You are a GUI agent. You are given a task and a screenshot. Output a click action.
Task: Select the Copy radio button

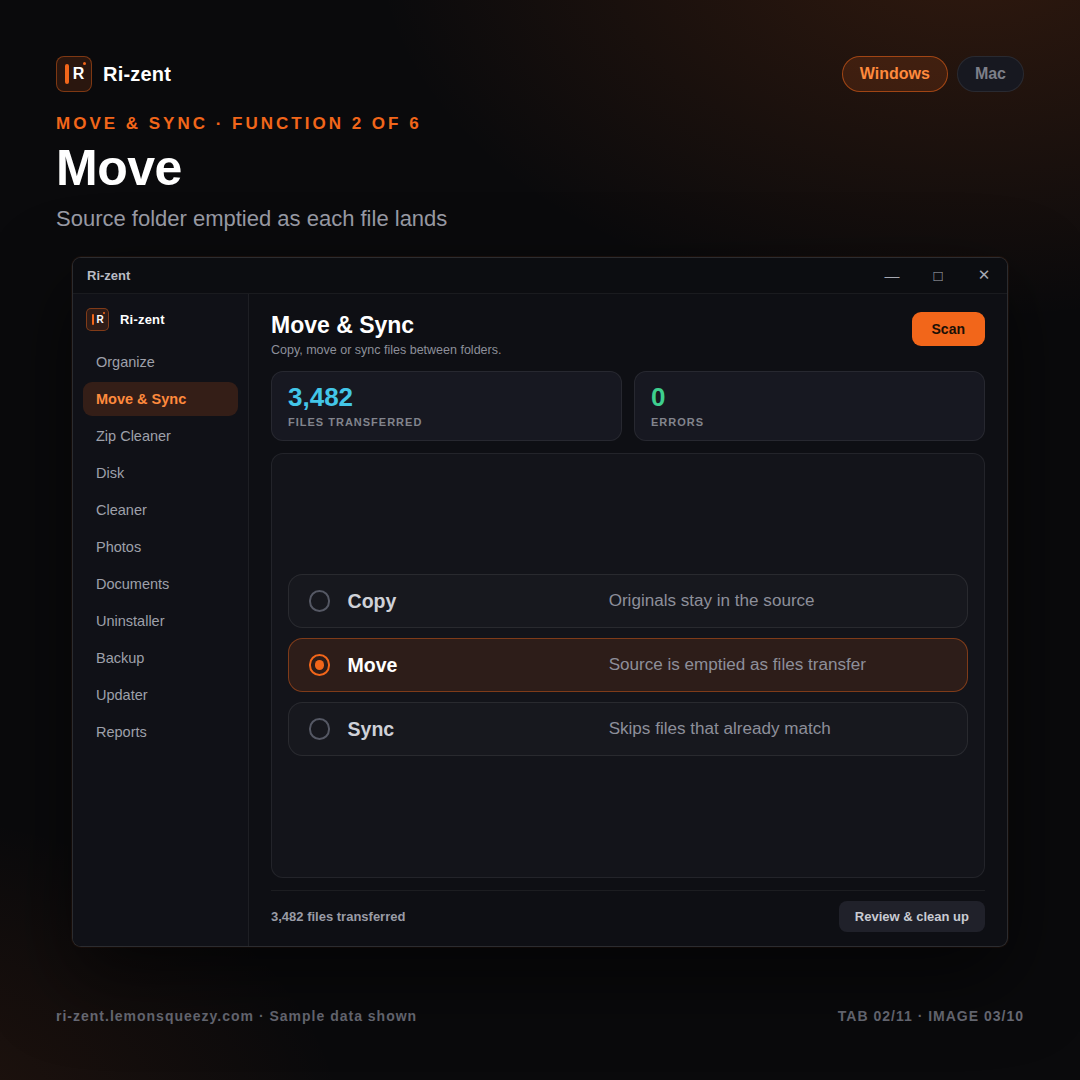tap(320, 601)
